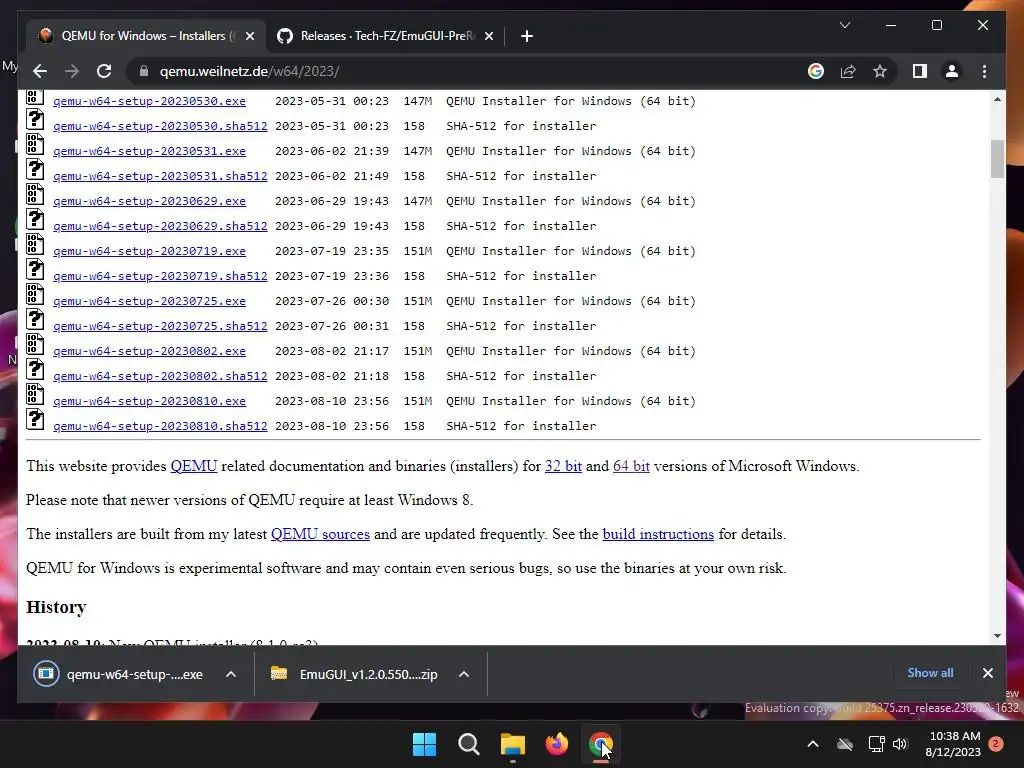Viewport: 1024px width, 768px height.
Task: Open volume control in tray
Action: [x=900, y=744]
